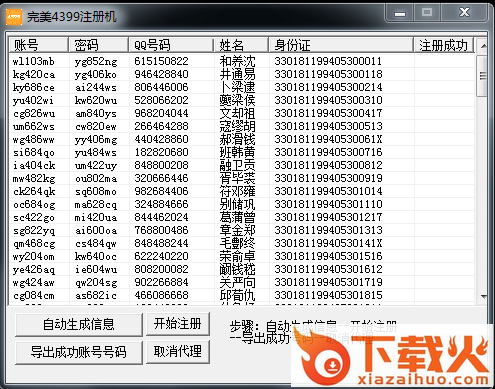Click the 导出成功账号号码 button
495x389 pixels.
pyautogui.click(x=79, y=352)
